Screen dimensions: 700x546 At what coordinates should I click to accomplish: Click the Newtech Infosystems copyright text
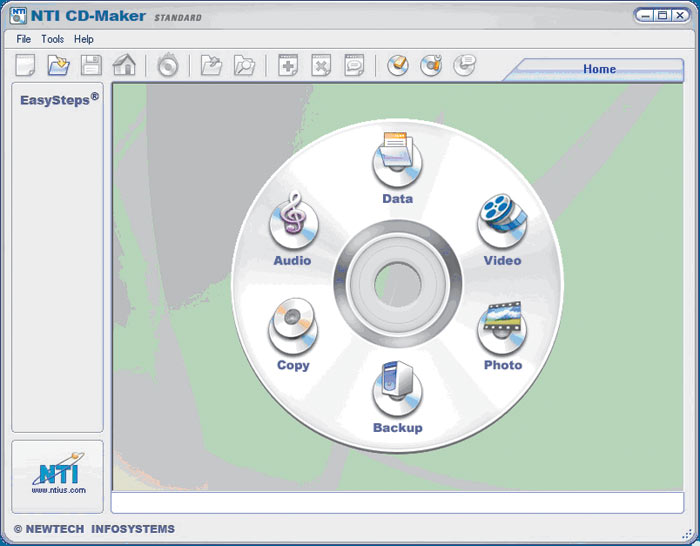coord(94,529)
